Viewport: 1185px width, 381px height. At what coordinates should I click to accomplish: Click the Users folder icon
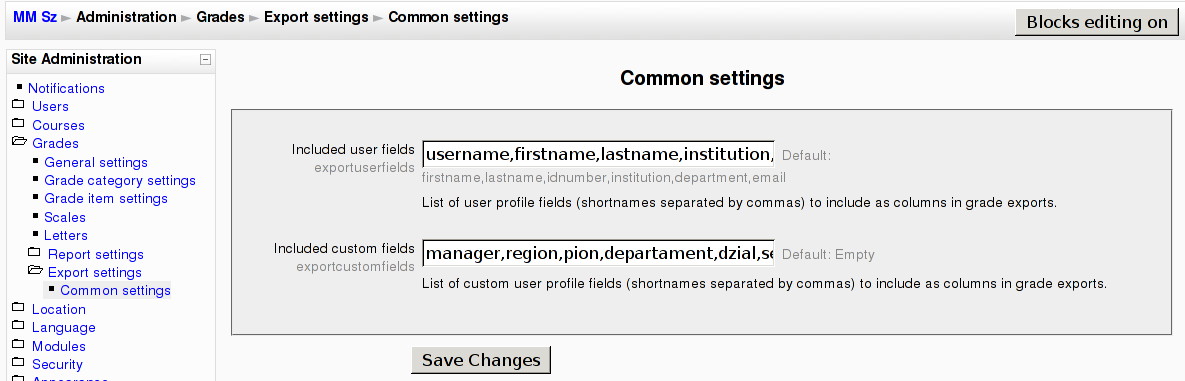pos(18,104)
